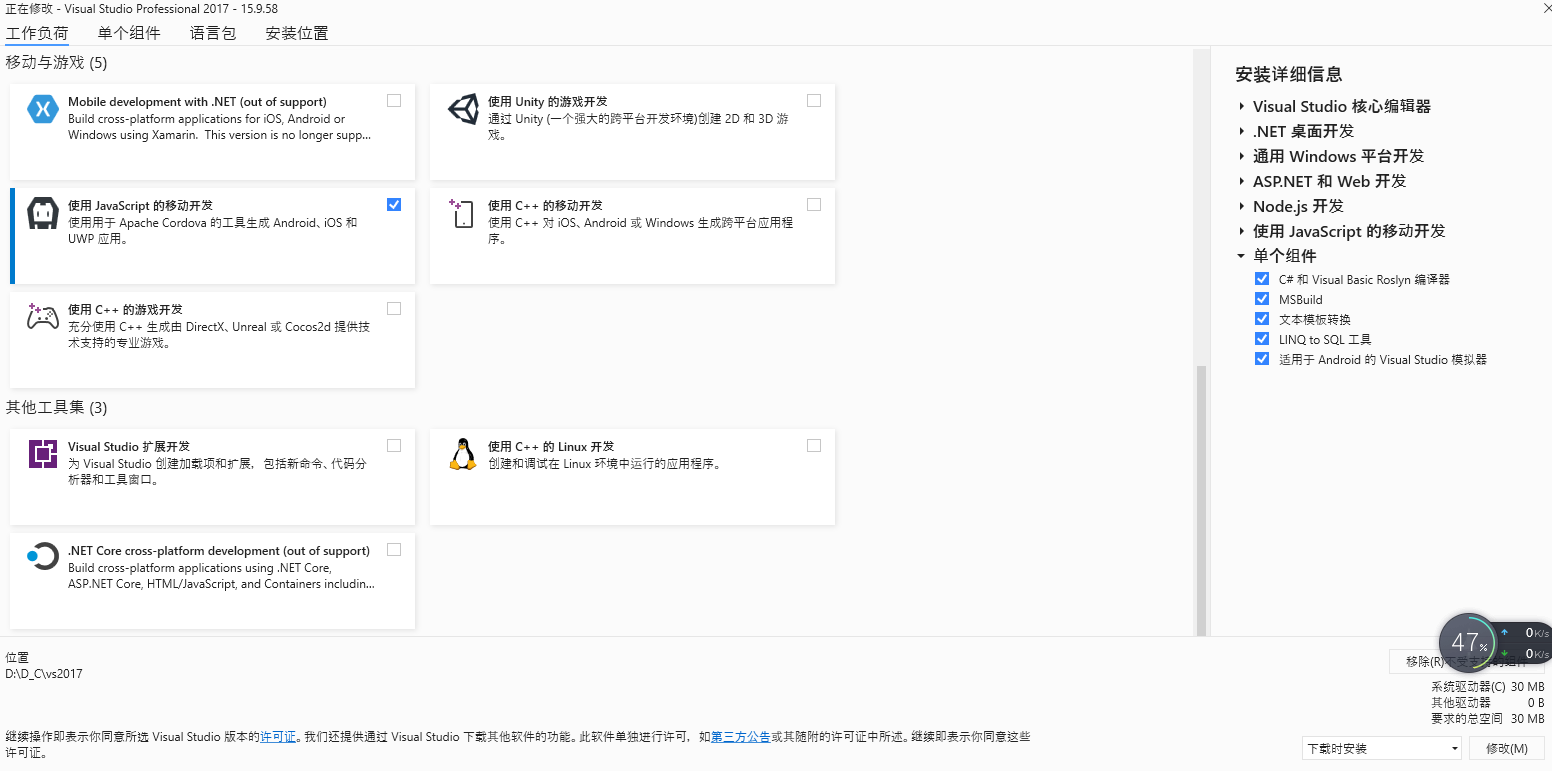Screen dimensions: 1552x771
Task: Open the 许可证 license link
Action: [x=278, y=737]
